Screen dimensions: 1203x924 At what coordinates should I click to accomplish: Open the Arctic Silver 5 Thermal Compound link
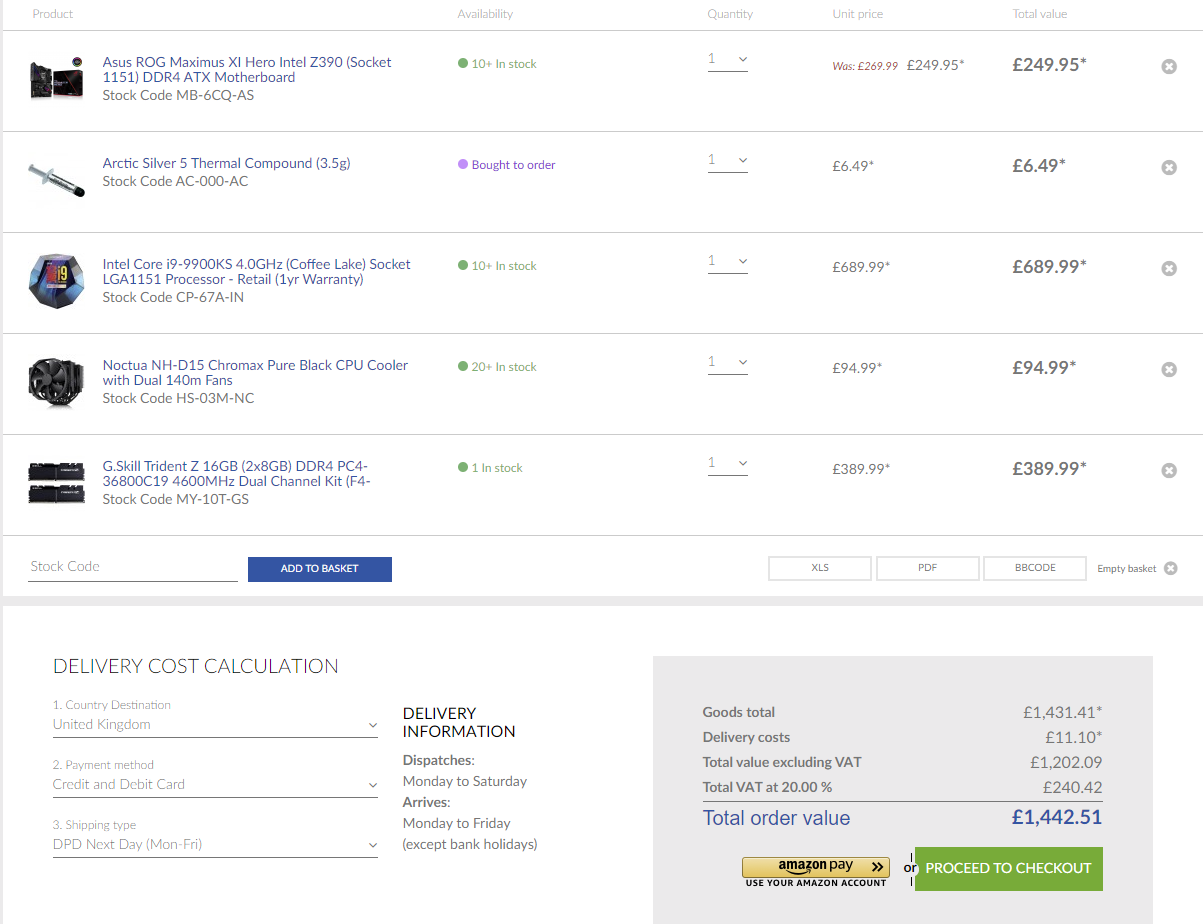(x=226, y=163)
